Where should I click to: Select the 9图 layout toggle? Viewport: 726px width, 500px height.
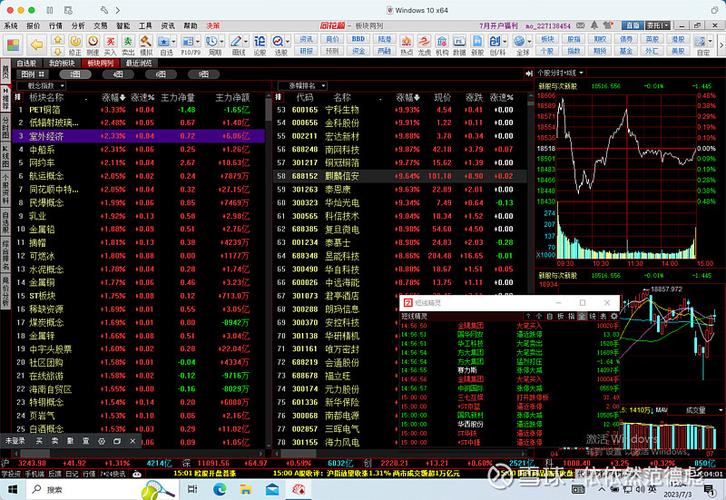click(203, 74)
